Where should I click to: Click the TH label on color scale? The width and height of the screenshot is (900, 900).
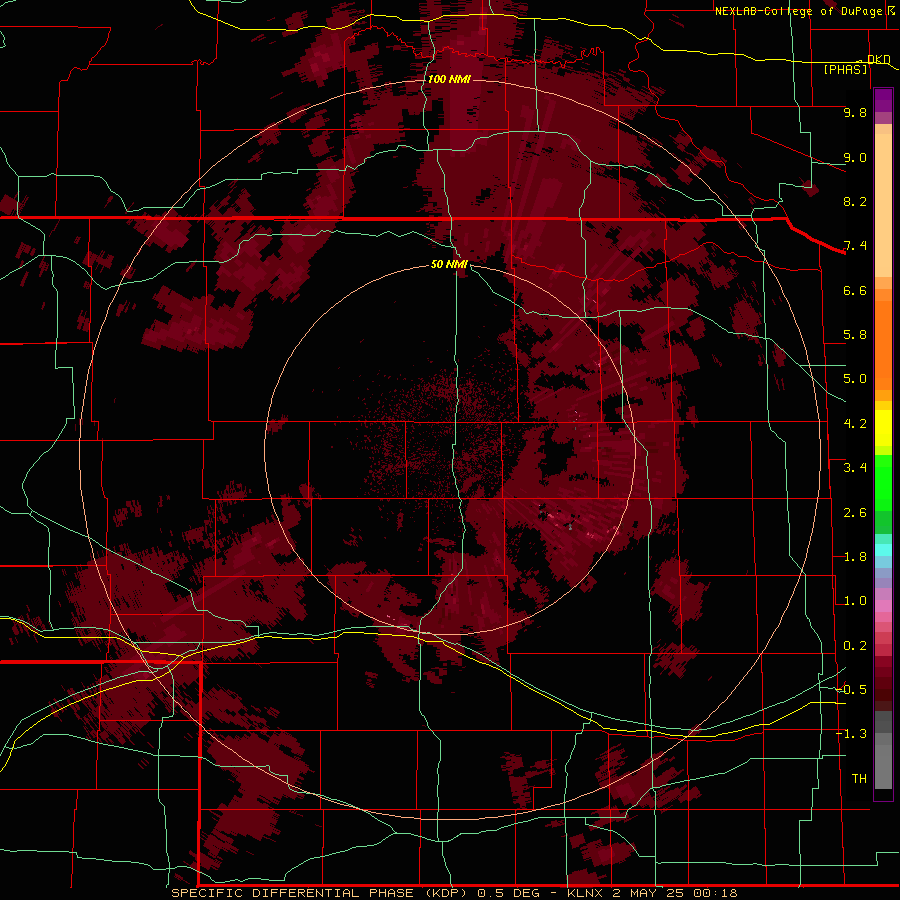[x=859, y=779]
